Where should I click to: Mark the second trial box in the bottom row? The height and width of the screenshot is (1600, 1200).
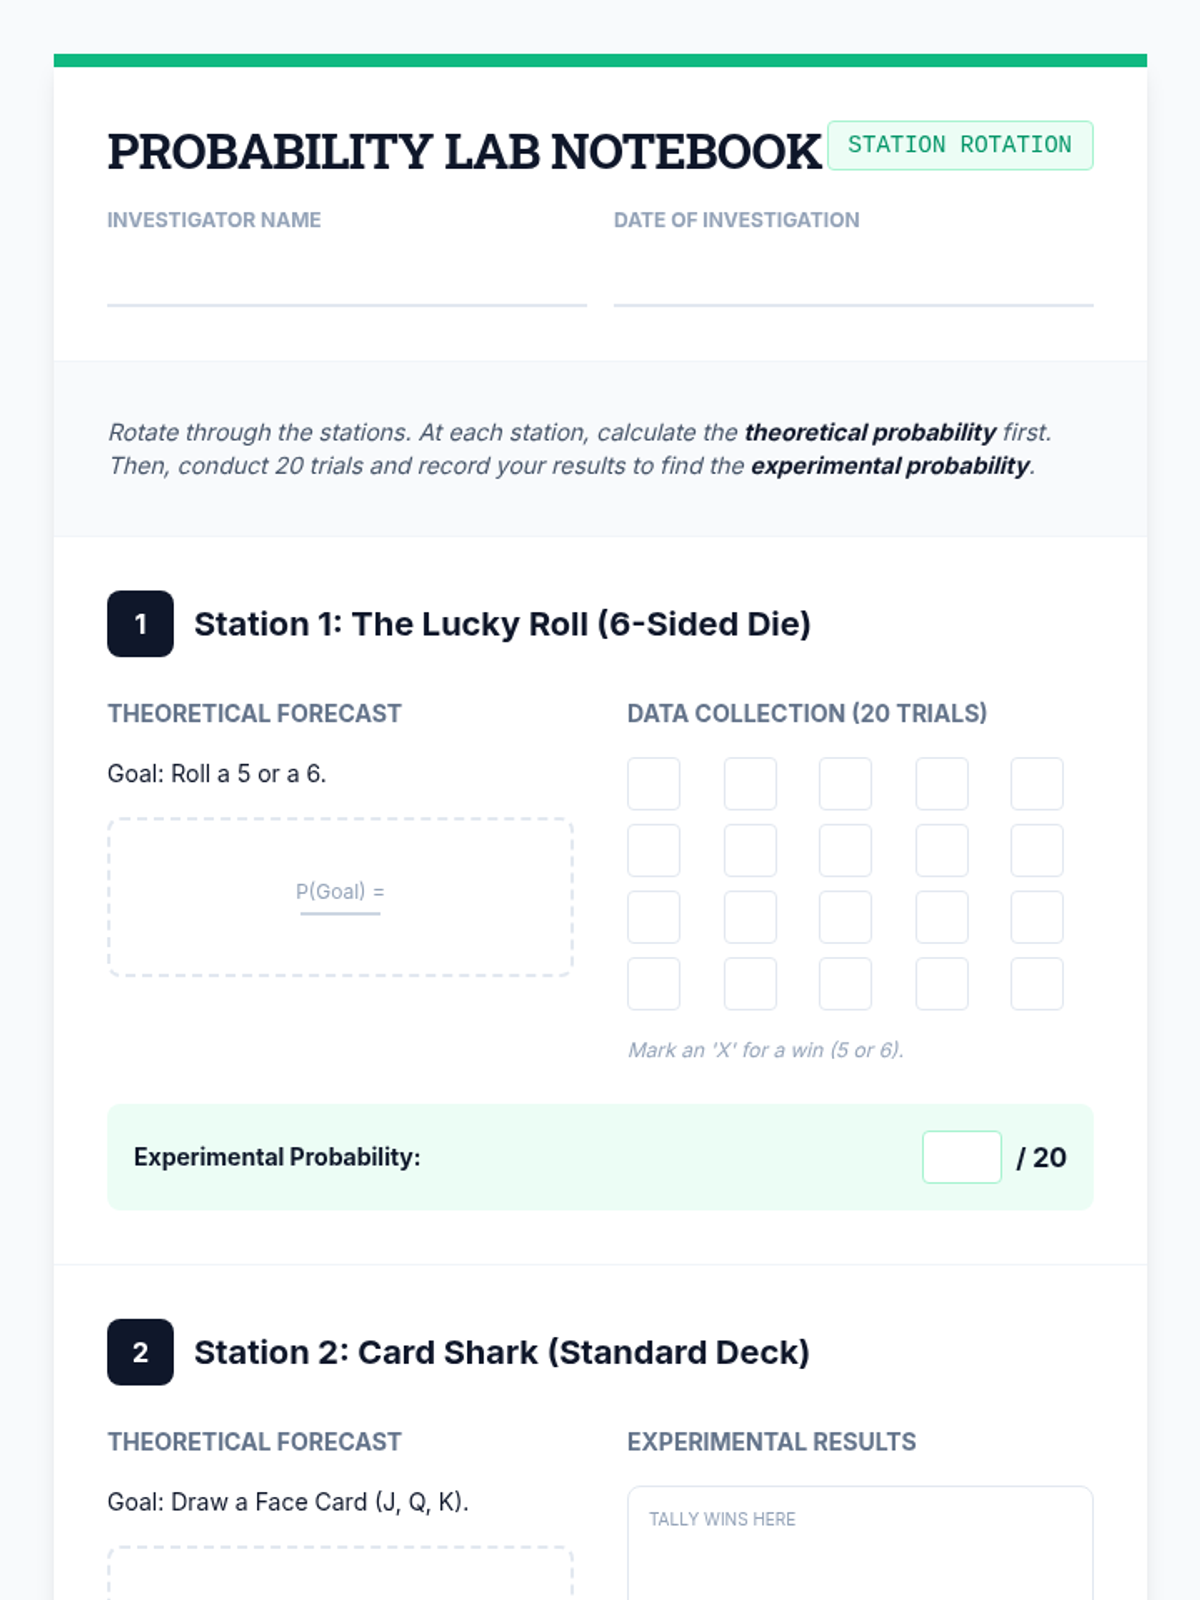(750, 984)
